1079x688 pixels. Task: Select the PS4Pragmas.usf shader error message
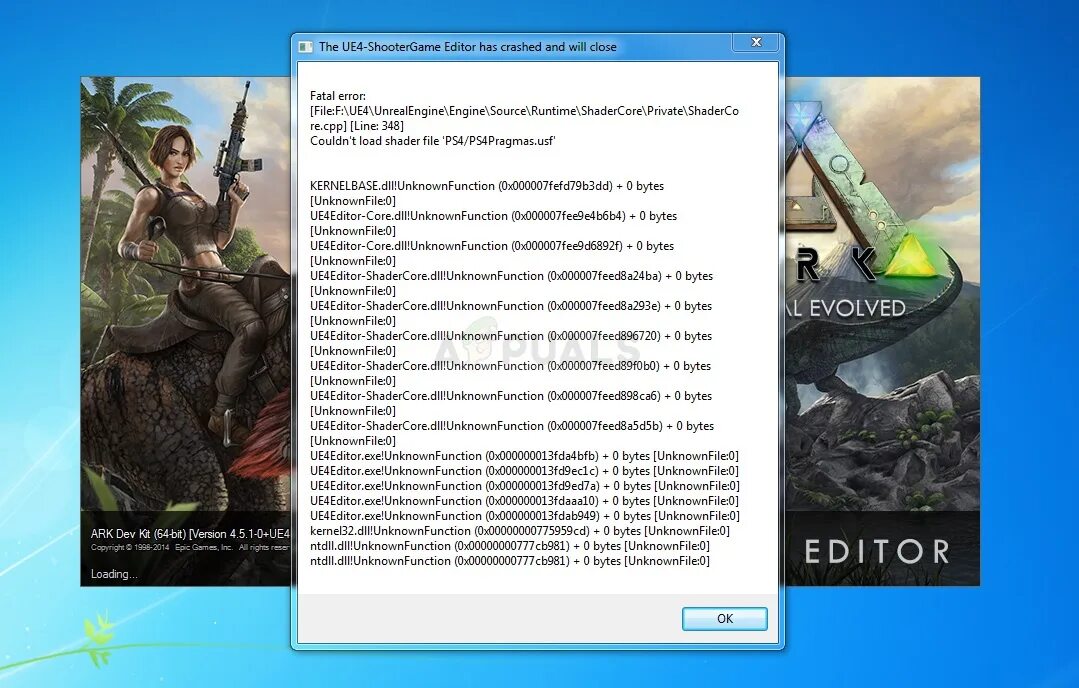[x=430, y=141]
